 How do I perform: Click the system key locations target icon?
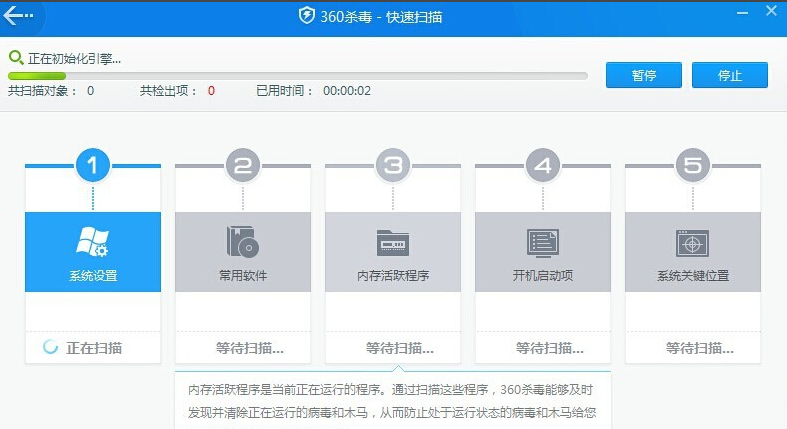693,242
